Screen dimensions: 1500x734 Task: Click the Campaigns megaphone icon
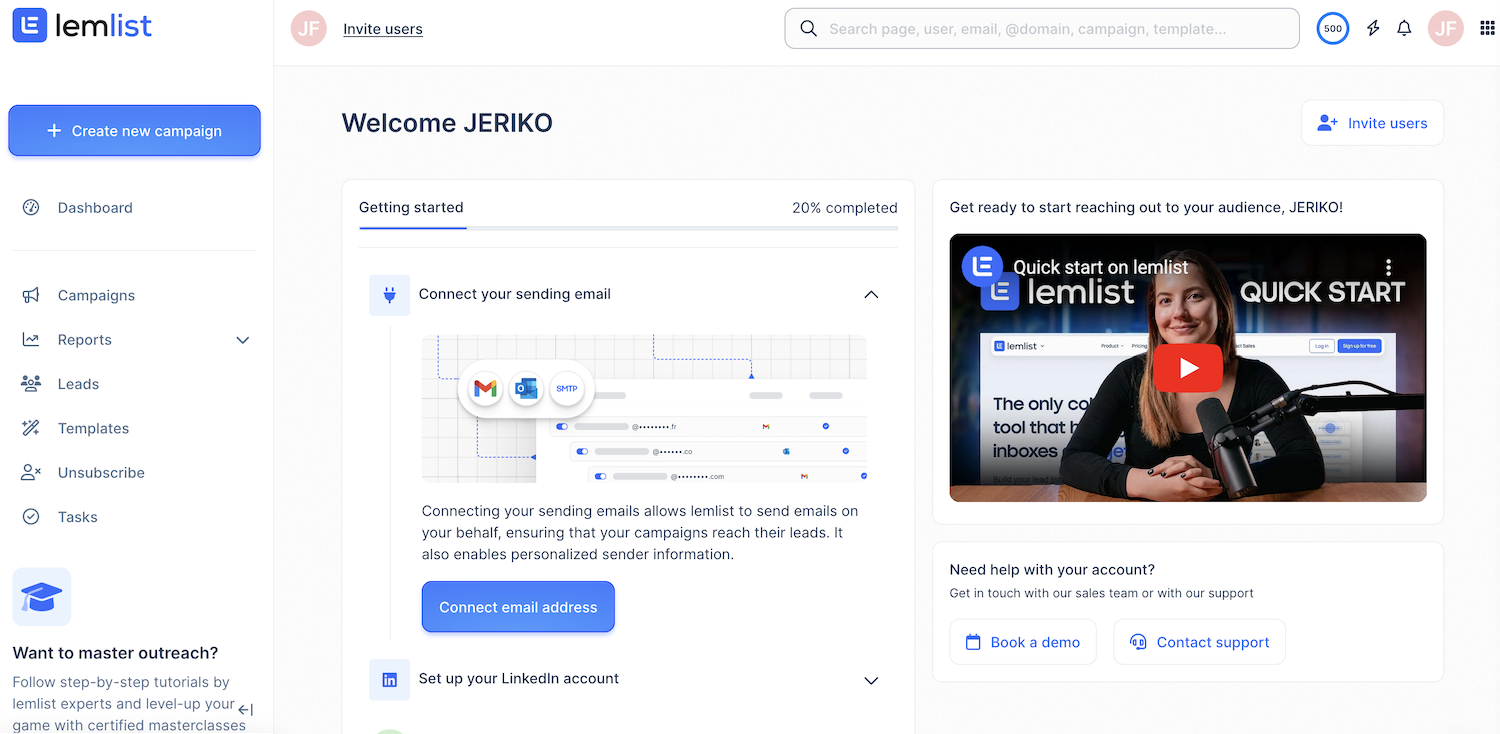31,295
